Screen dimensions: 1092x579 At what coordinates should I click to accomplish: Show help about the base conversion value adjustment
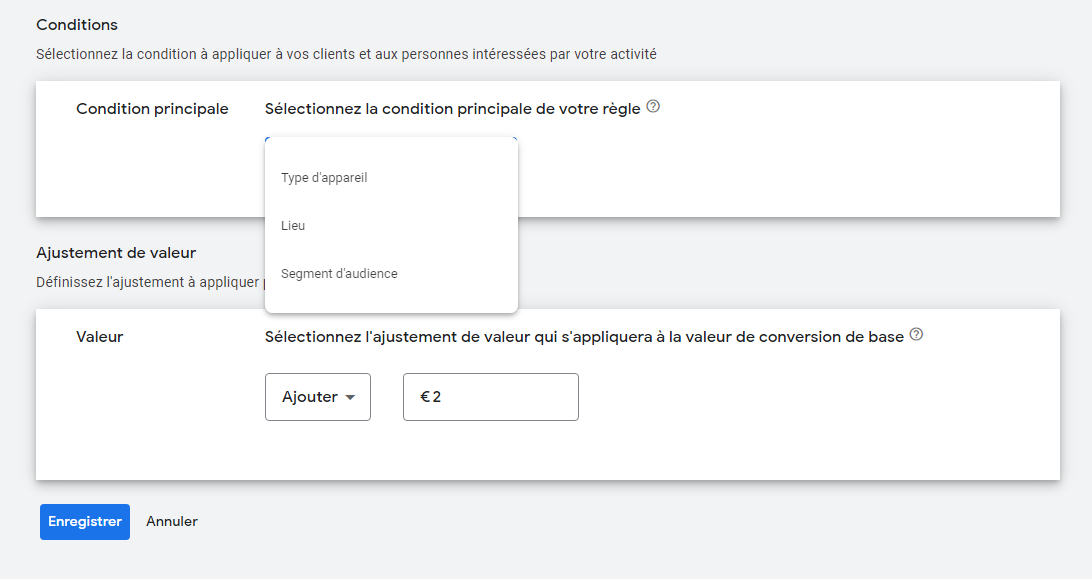point(915,337)
